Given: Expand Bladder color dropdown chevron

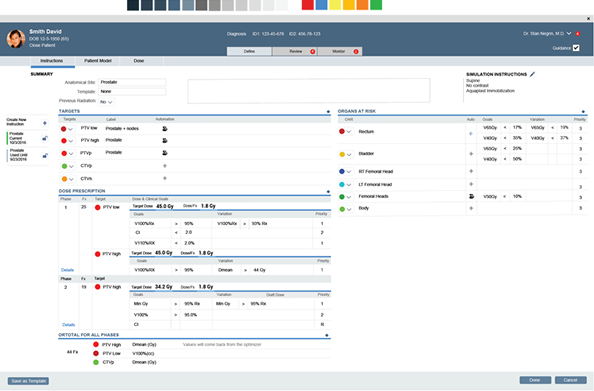Looking at the screenshot, I should (349, 154).
